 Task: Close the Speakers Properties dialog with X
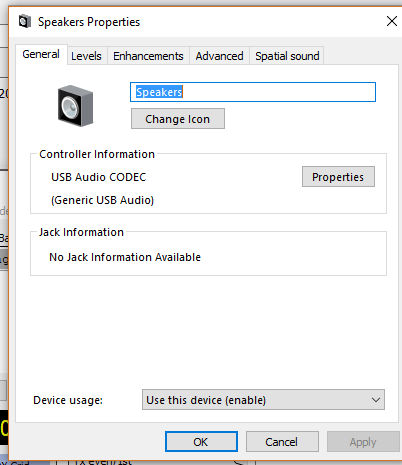click(x=392, y=21)
